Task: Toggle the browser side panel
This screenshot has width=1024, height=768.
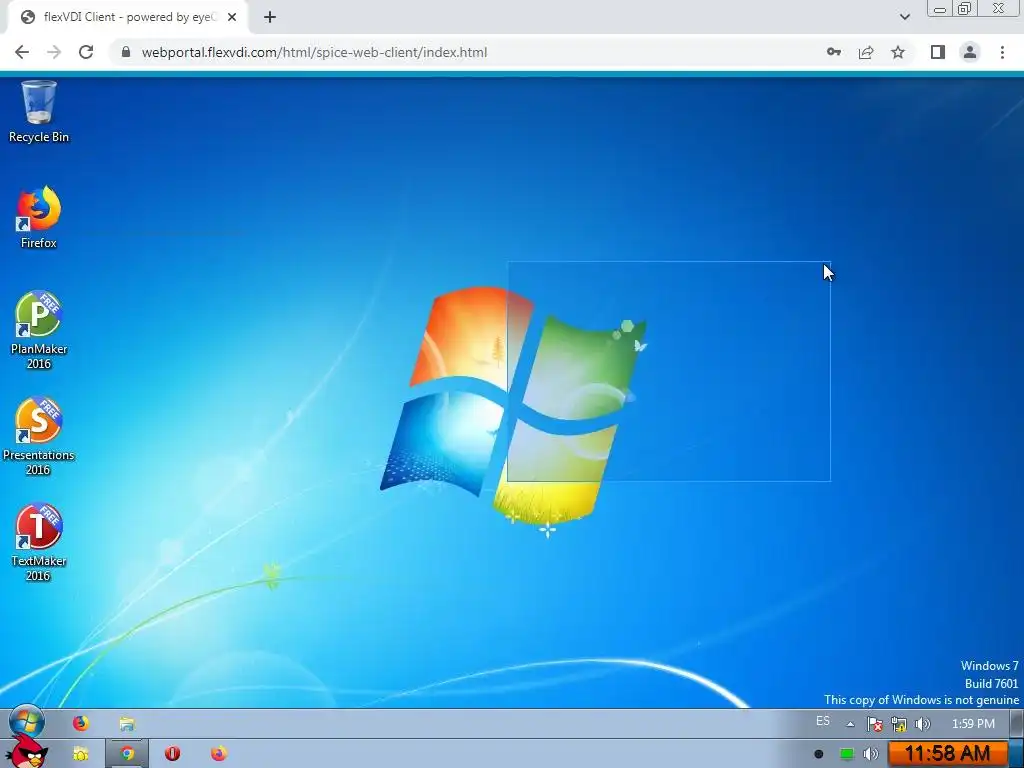Action: (938, 52)
